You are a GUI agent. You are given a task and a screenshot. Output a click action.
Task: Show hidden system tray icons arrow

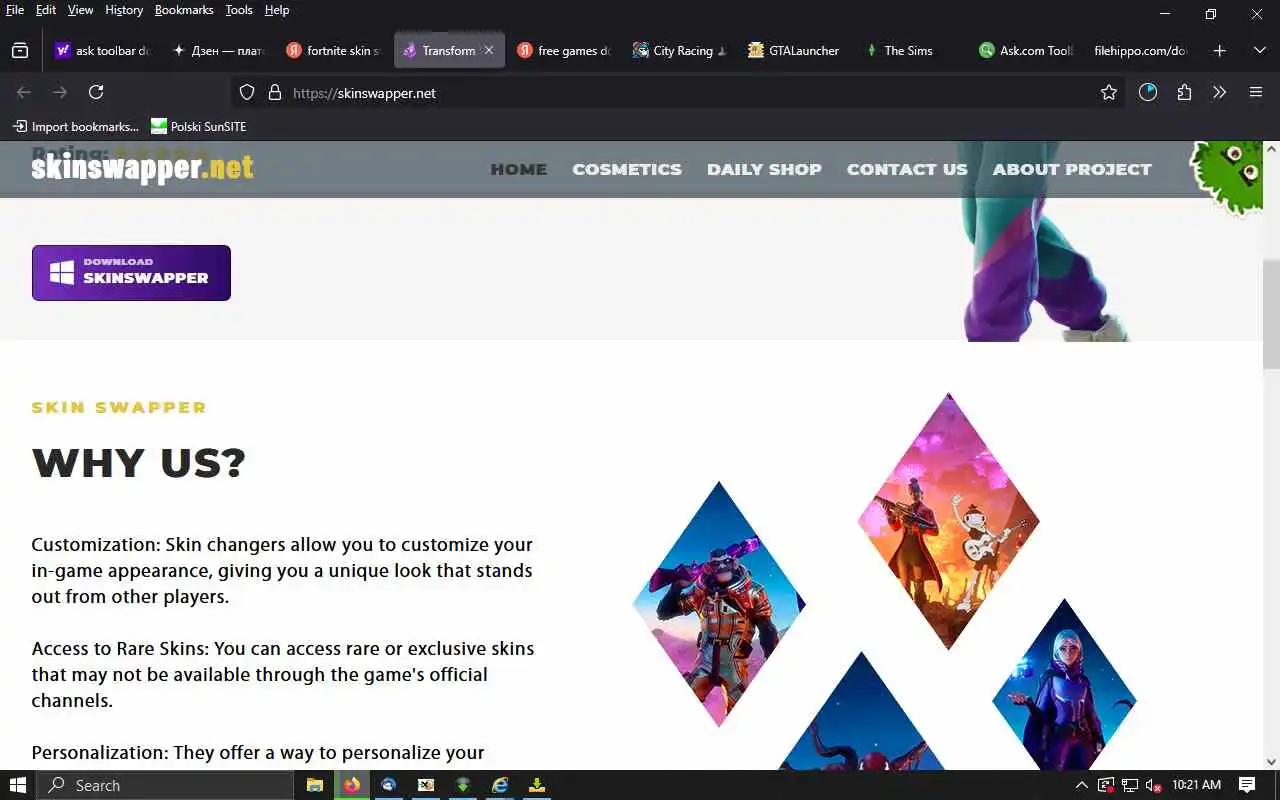point(1081,785)
